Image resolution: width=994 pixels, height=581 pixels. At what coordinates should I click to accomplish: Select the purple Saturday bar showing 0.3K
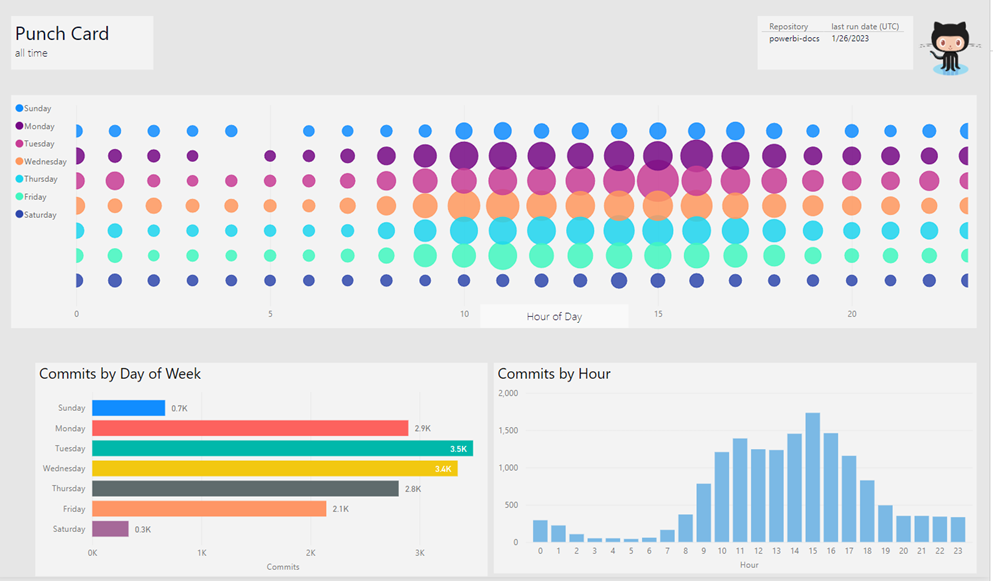click(x=110, y=529)
